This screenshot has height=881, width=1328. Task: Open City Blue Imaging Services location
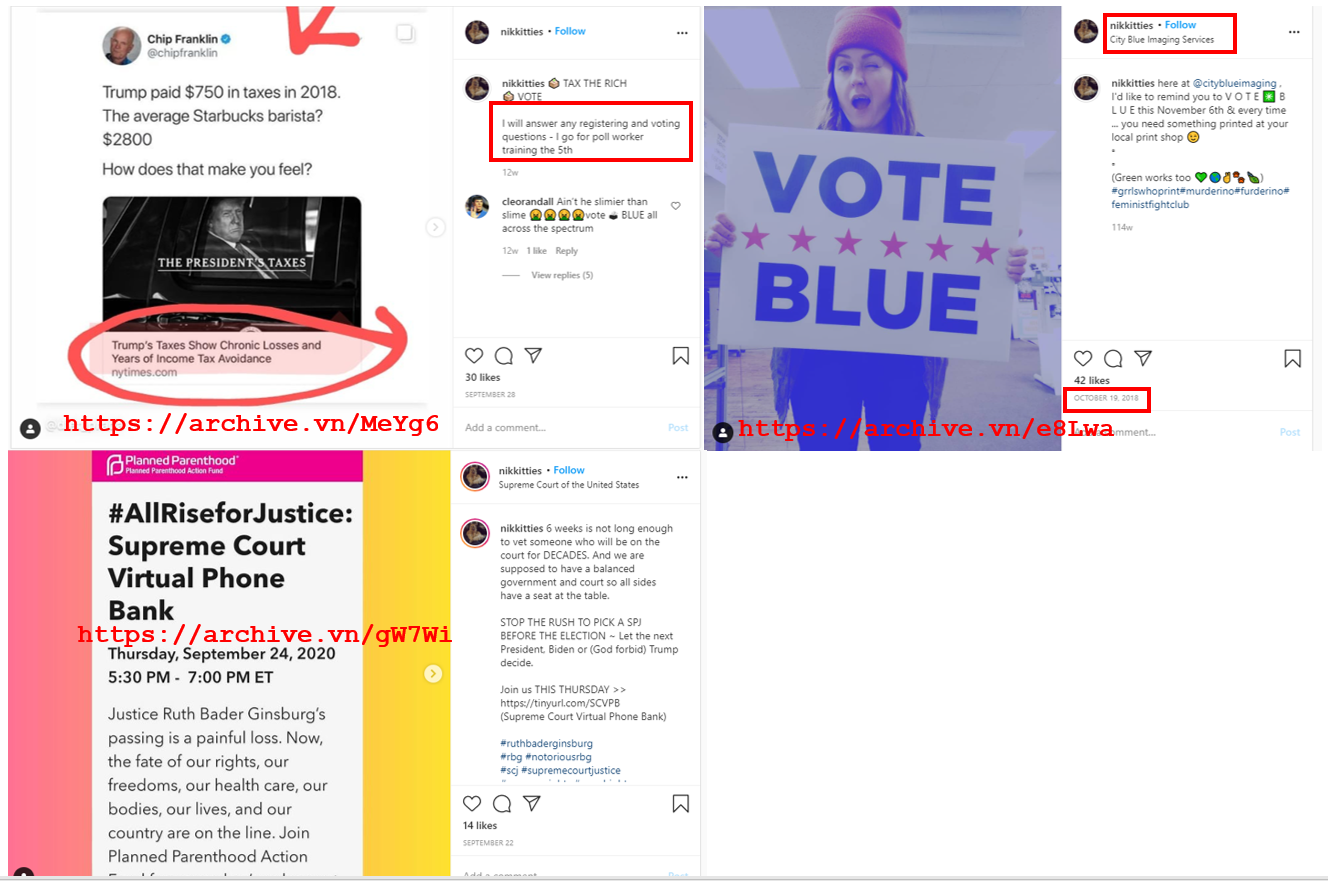pos(1162,40)
